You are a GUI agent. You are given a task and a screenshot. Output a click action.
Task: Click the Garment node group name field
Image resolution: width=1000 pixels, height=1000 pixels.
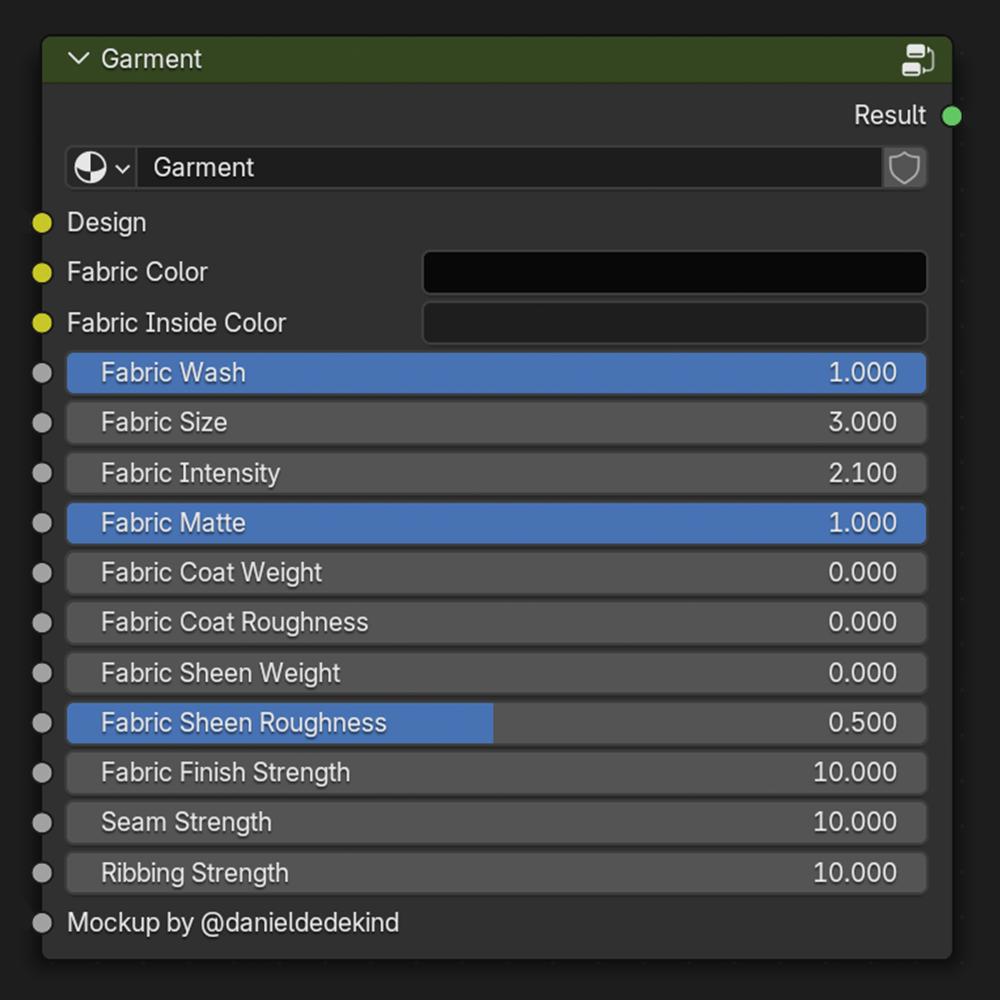(x=508, y=168)
